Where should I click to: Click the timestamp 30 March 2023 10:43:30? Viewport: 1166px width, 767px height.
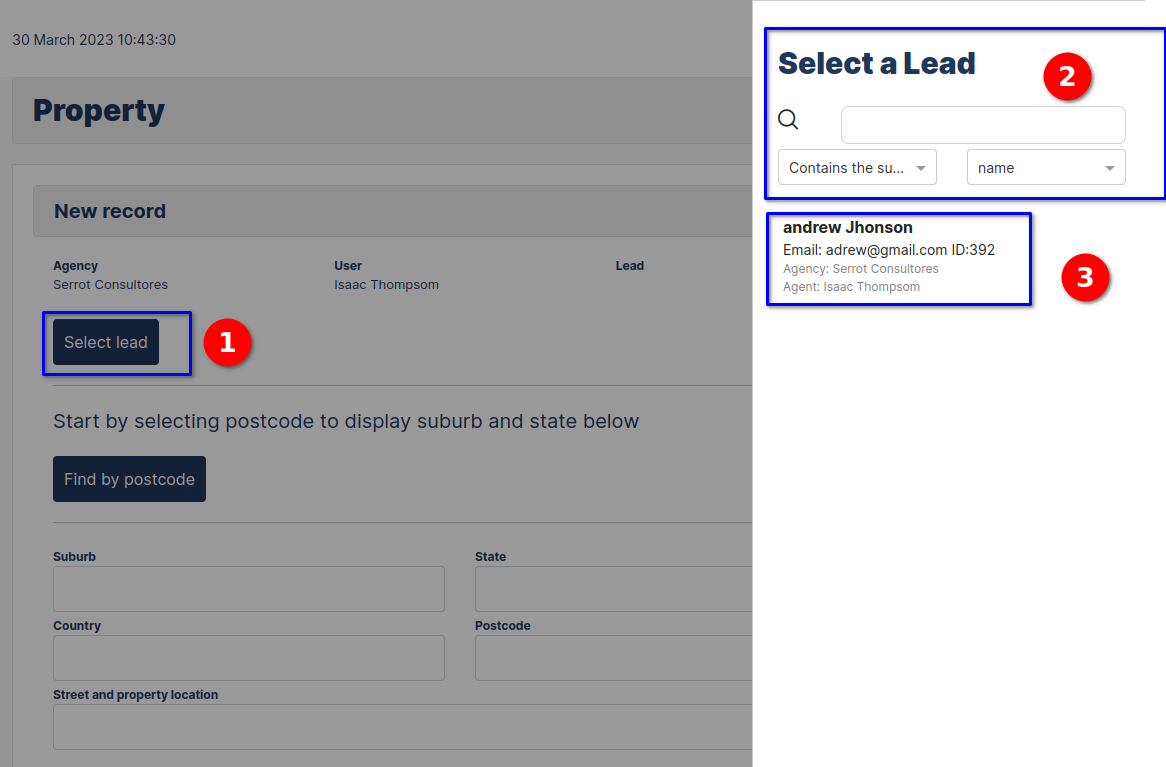(x=94, y=40)
